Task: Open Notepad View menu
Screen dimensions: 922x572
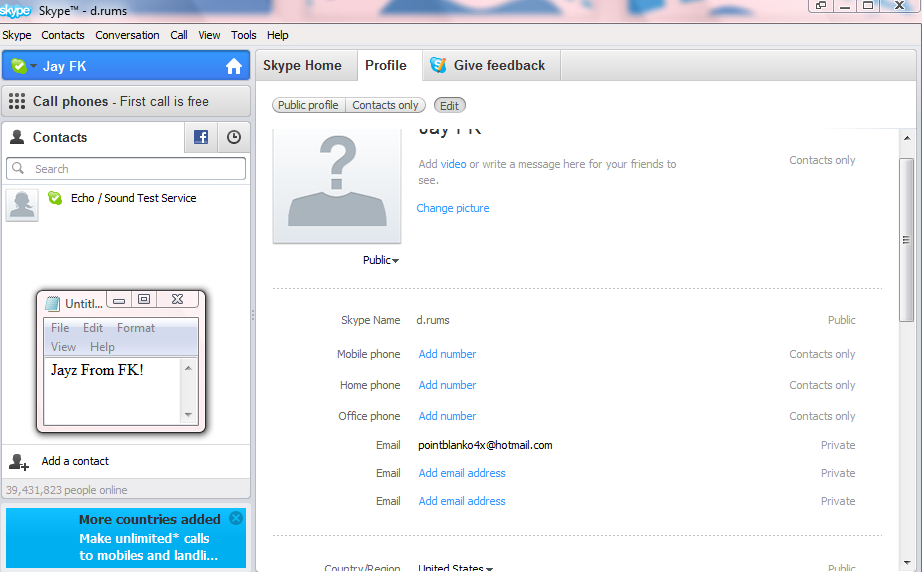Action: (63, 347)
